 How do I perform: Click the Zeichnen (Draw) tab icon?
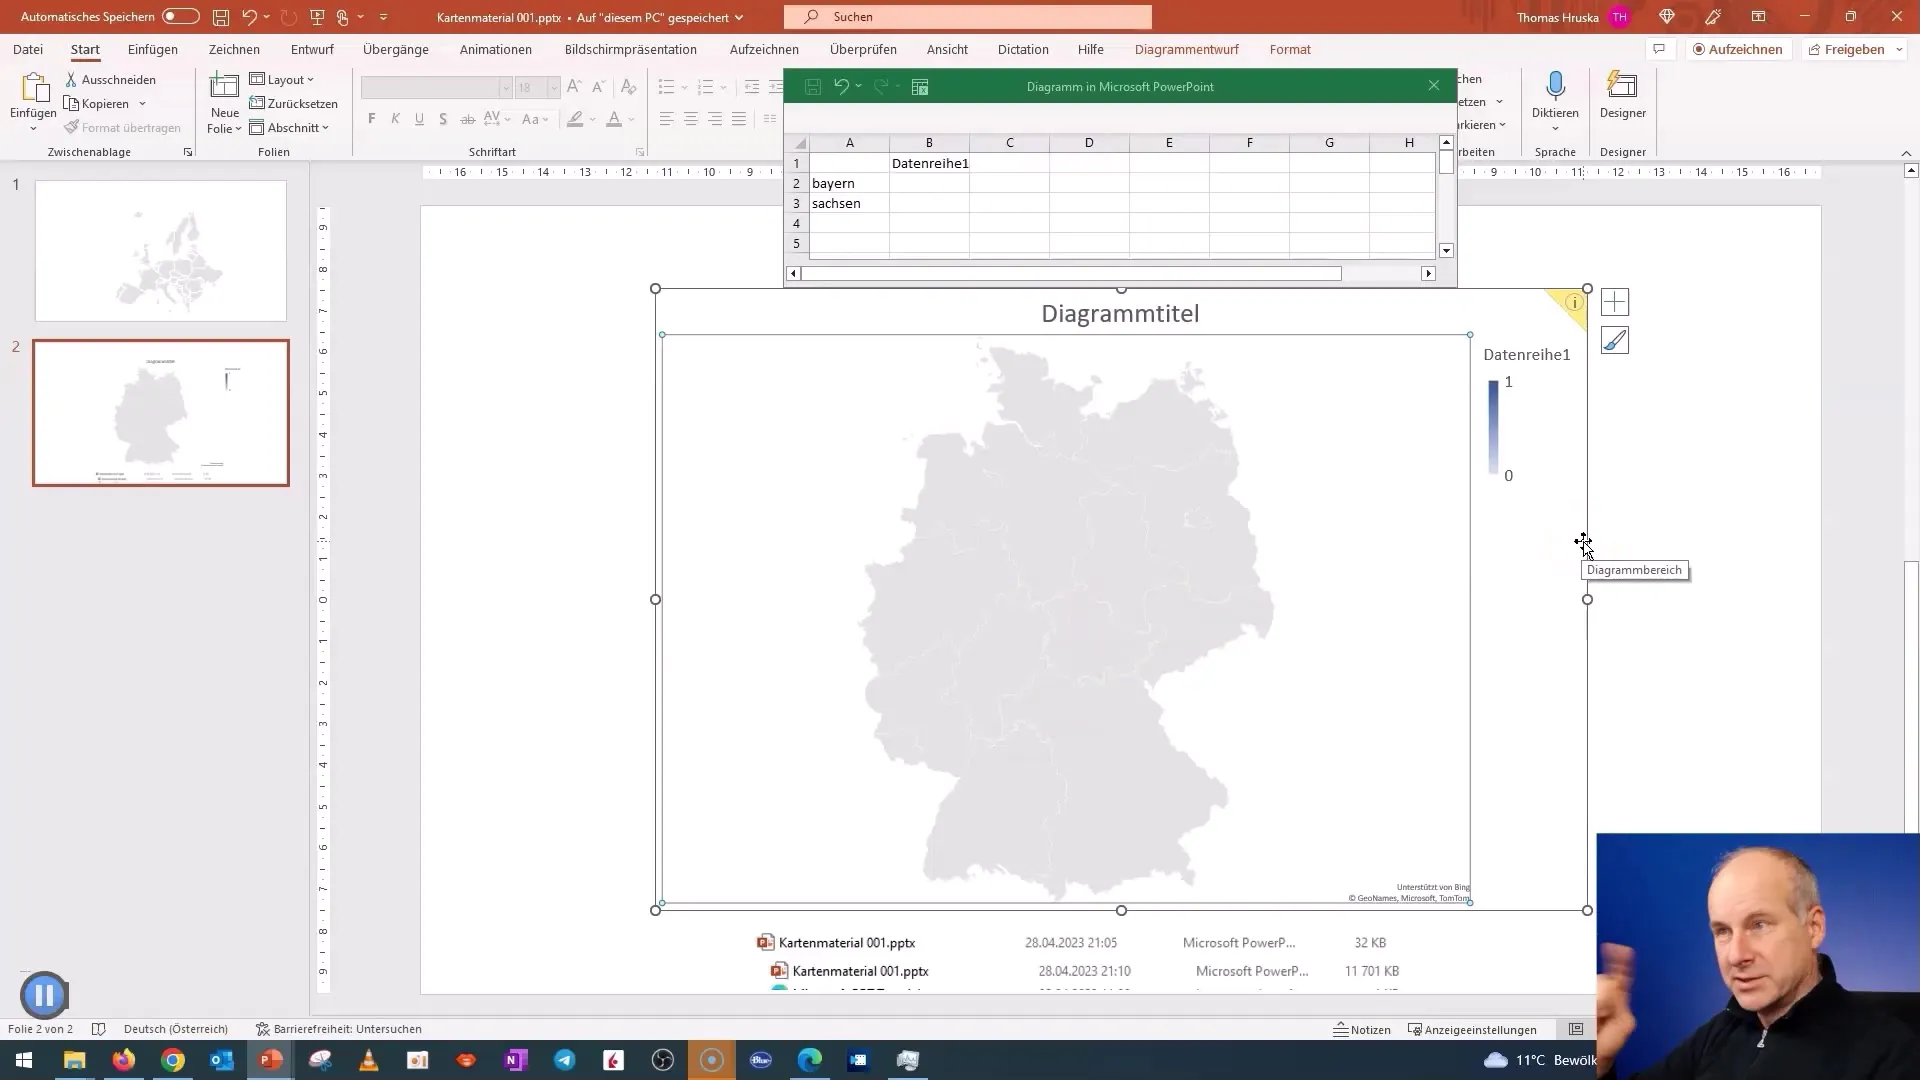pos(235,49)
